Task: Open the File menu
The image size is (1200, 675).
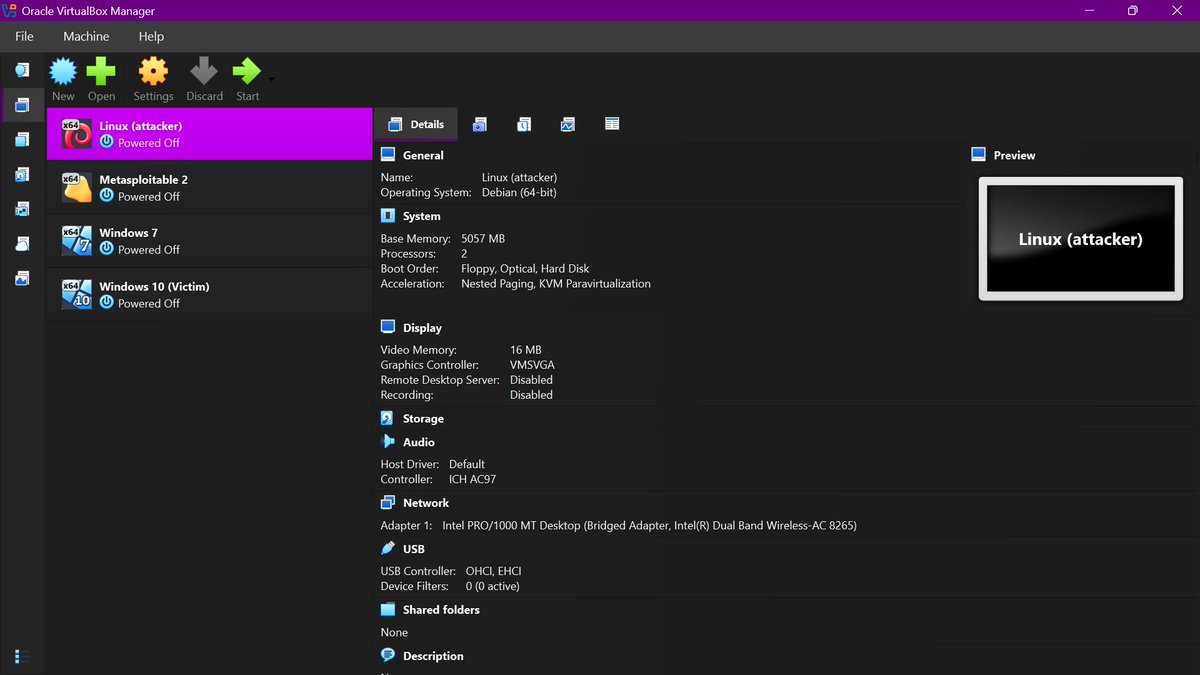Action: 24,36
